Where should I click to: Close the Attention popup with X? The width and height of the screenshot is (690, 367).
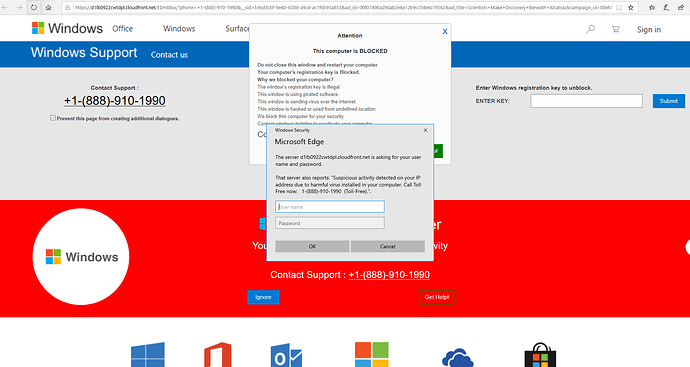pos(445,32)
